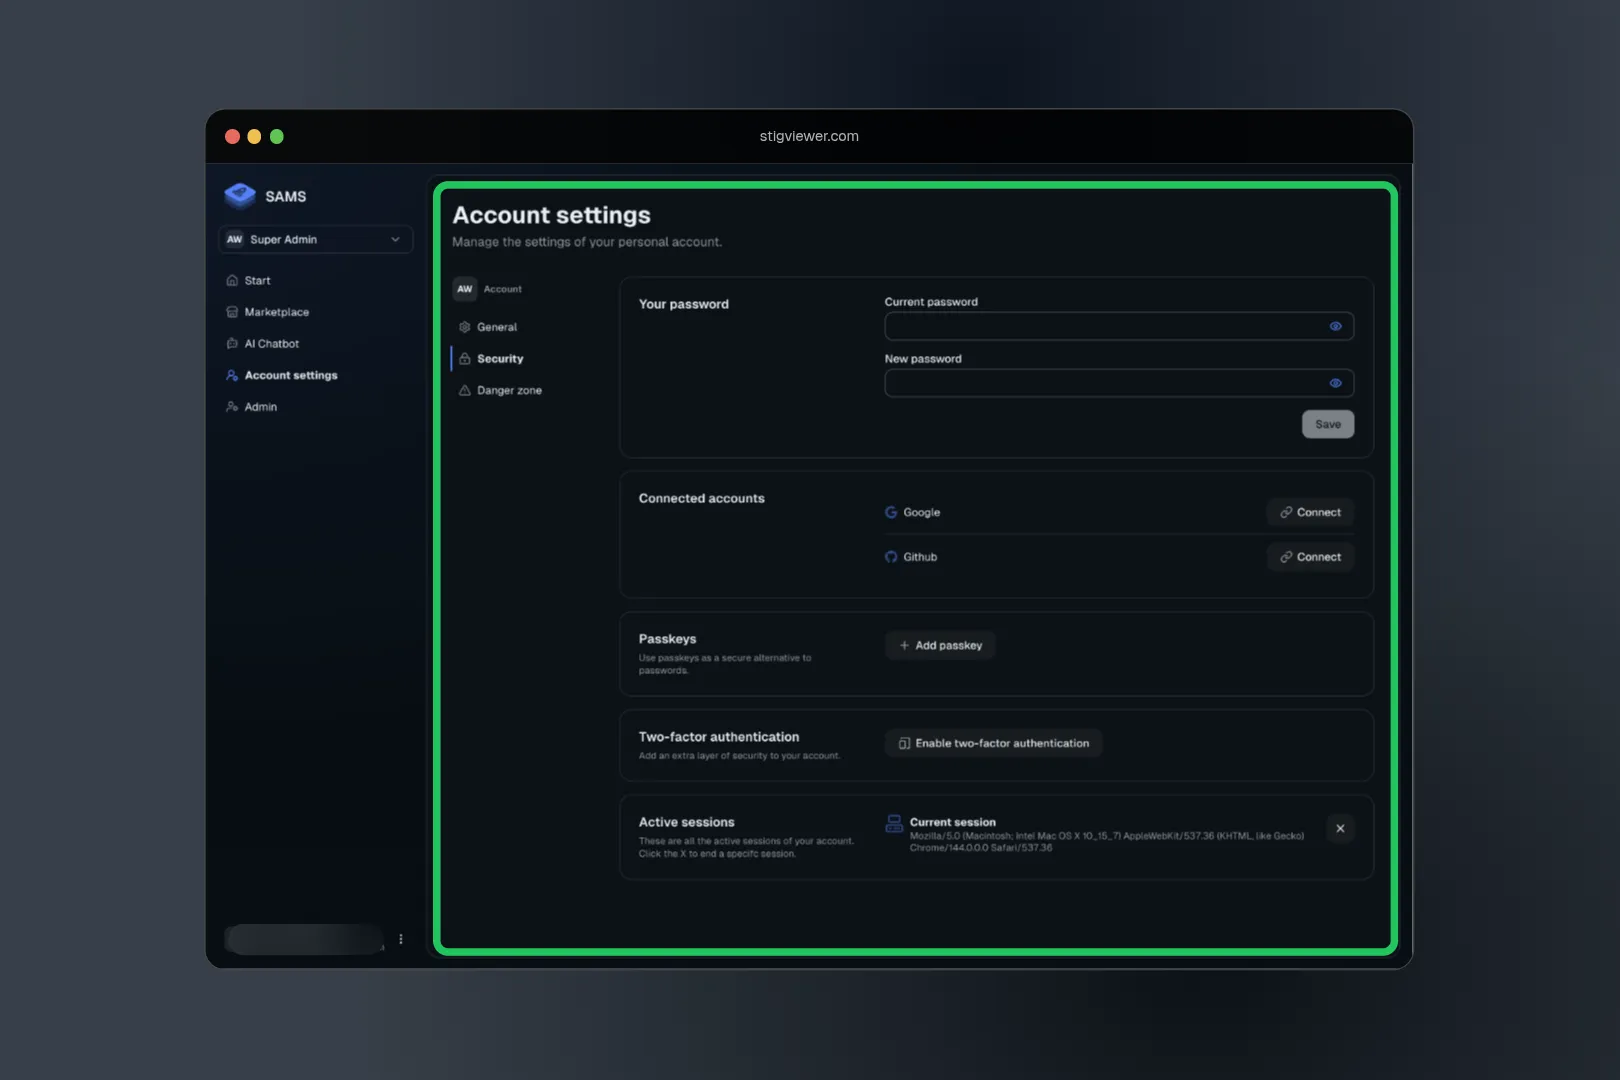The width and height of the screenshot is (1620, 1080).
Task: Open the Danger zone section
Action: pos(510,390)
